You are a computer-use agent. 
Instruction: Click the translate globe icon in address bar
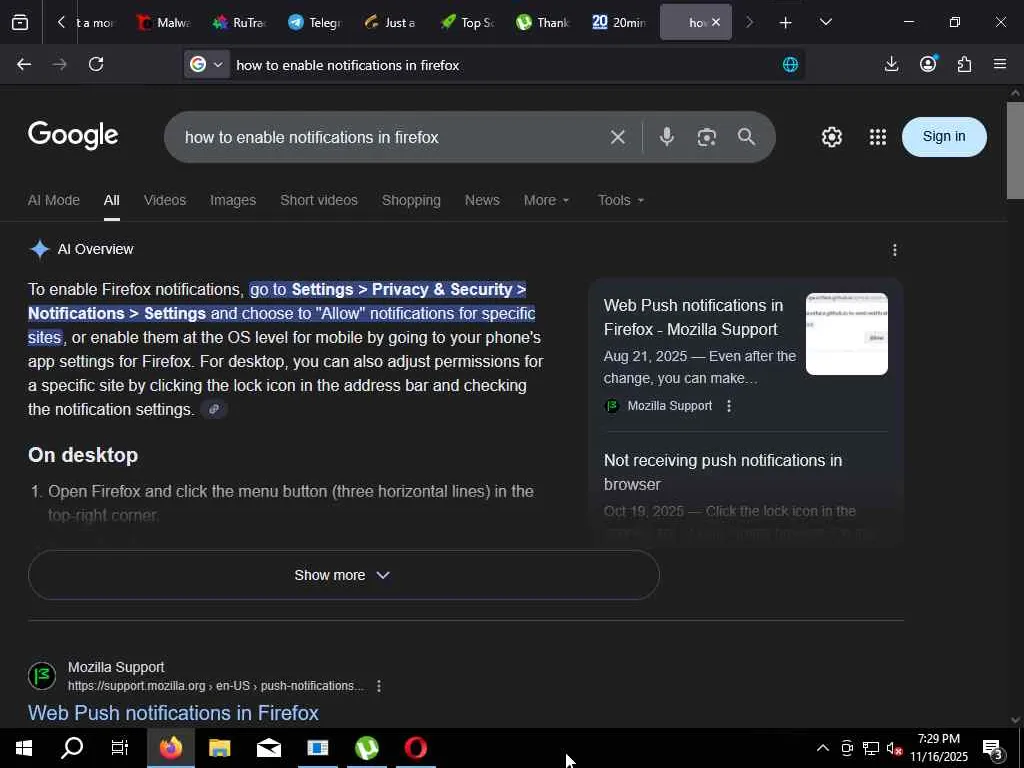(790, 64)
